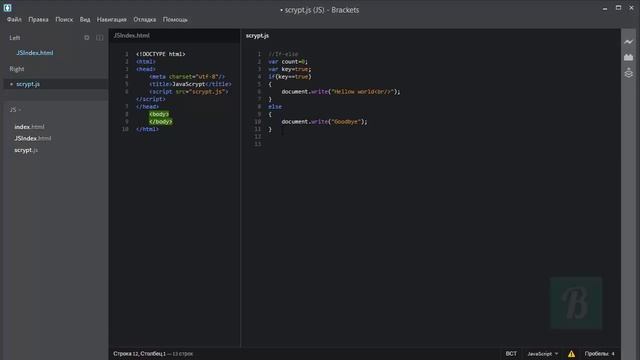Close the Brackets window
Image resolution: width=640 pixels, height=360 pixels.
(631, 8)
